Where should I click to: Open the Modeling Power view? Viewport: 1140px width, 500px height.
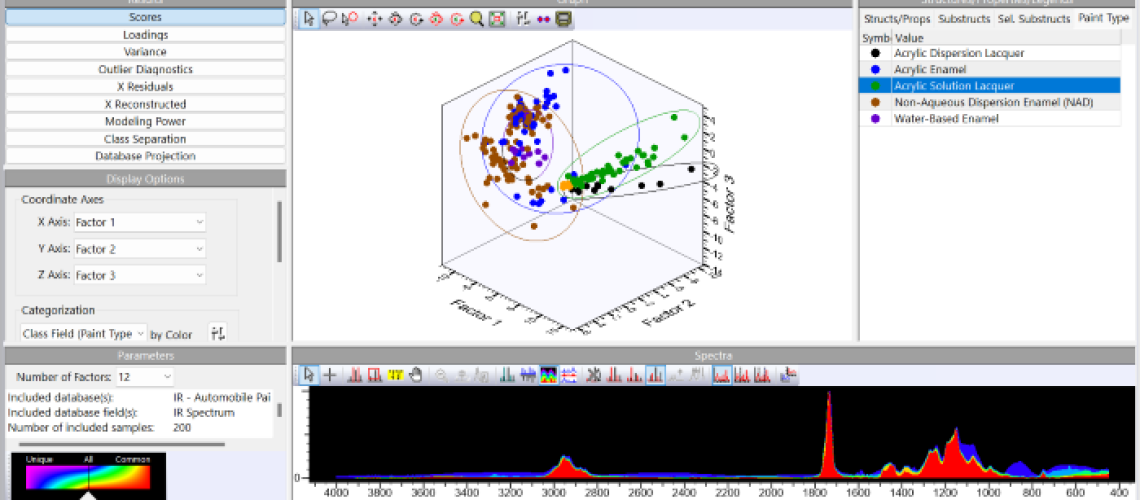click(145, 121)
